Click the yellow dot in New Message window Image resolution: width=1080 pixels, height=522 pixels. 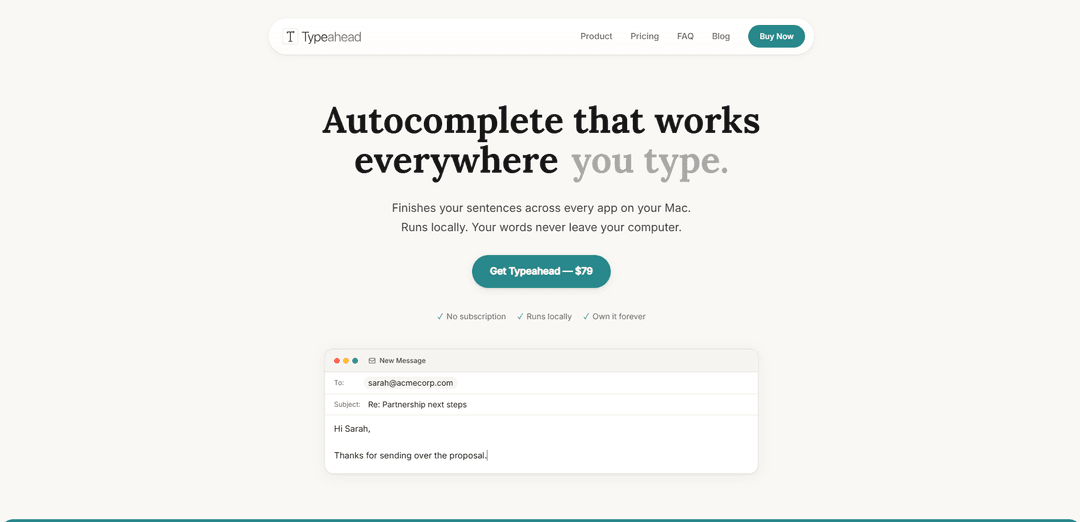click(346, 361)
